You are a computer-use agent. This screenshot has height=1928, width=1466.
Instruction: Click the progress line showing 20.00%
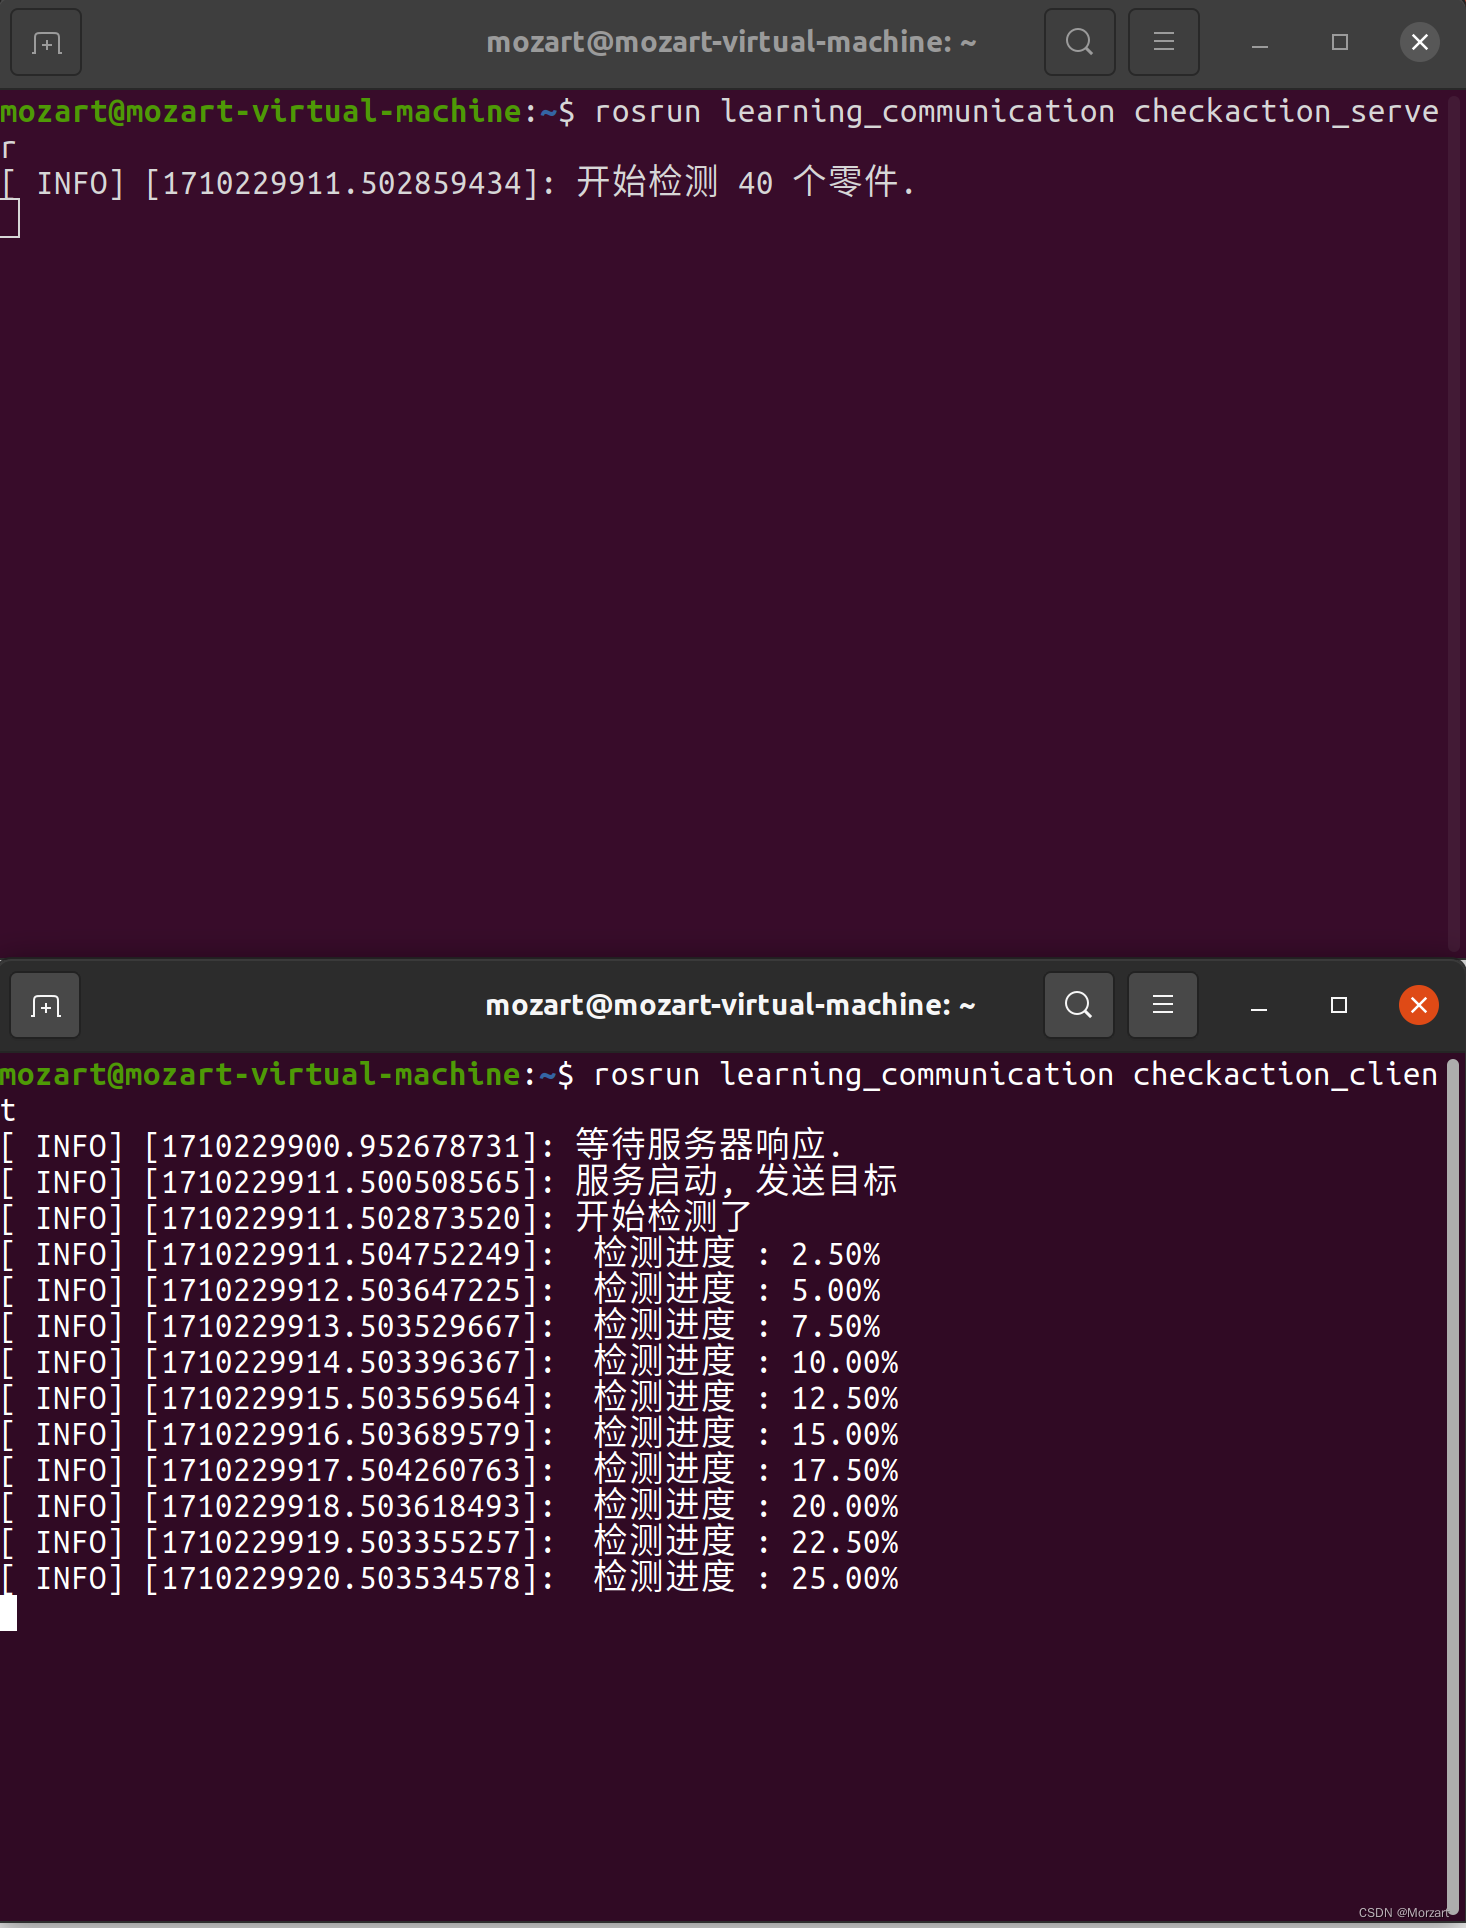pos(450,1506)
